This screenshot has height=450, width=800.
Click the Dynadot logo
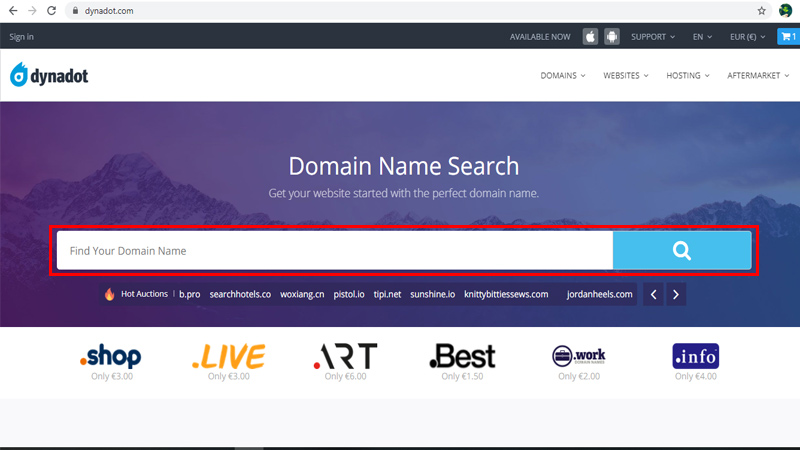pos(49,75)
